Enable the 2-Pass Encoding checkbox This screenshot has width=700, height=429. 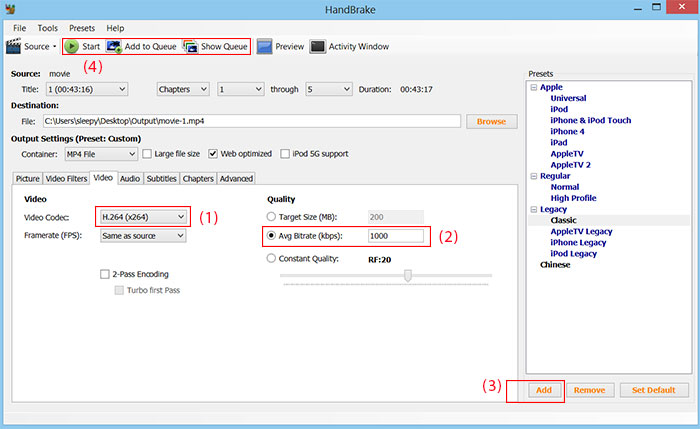104,274
